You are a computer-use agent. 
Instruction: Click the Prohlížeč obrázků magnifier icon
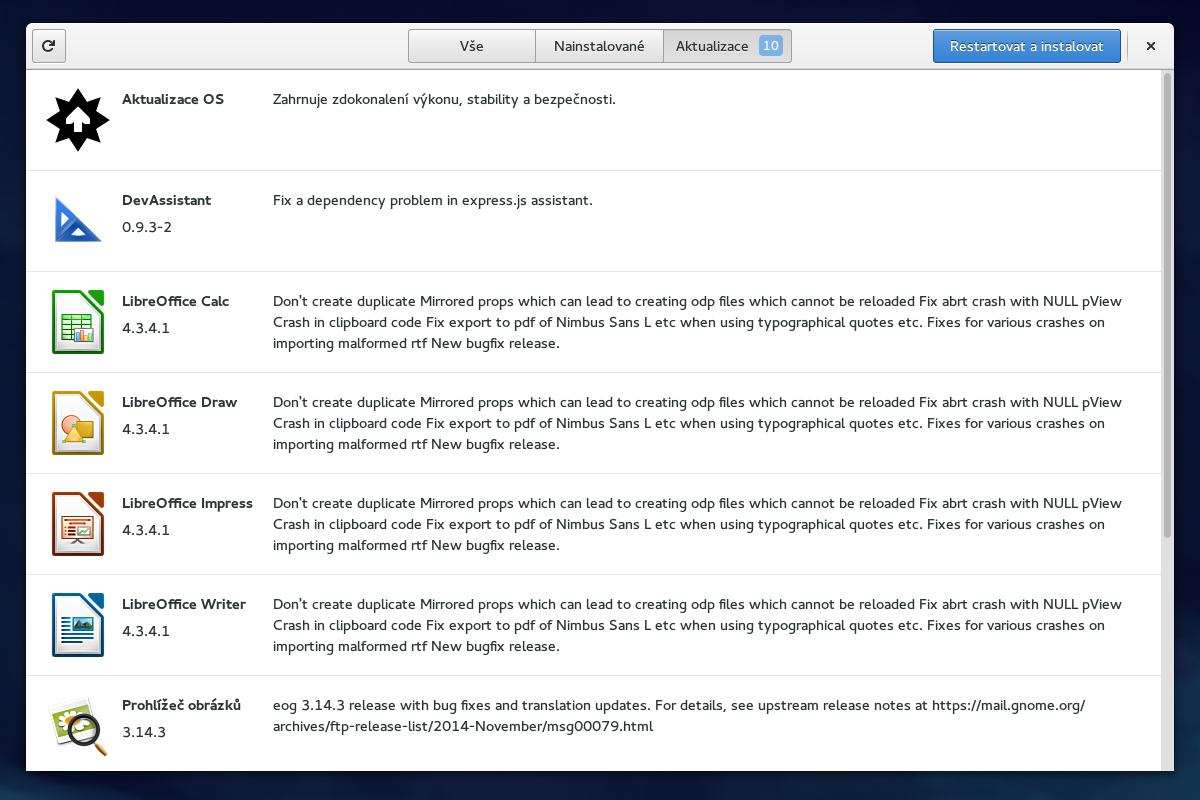click(77, 726)
